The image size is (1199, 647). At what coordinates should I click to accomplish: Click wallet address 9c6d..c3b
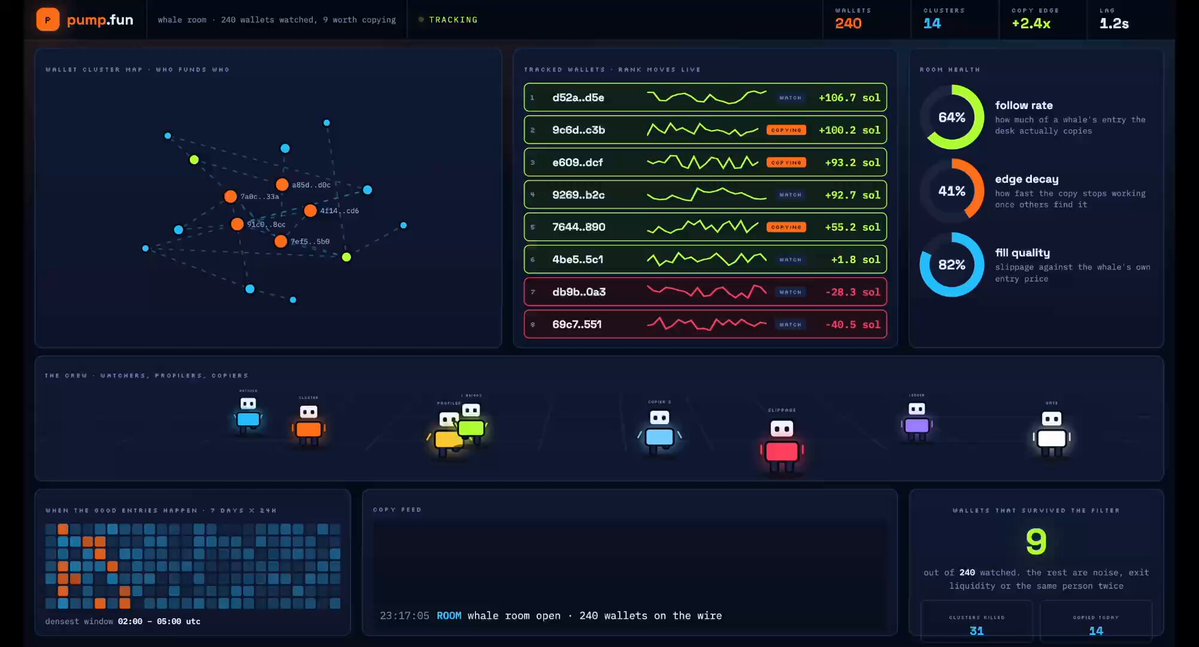579,130
